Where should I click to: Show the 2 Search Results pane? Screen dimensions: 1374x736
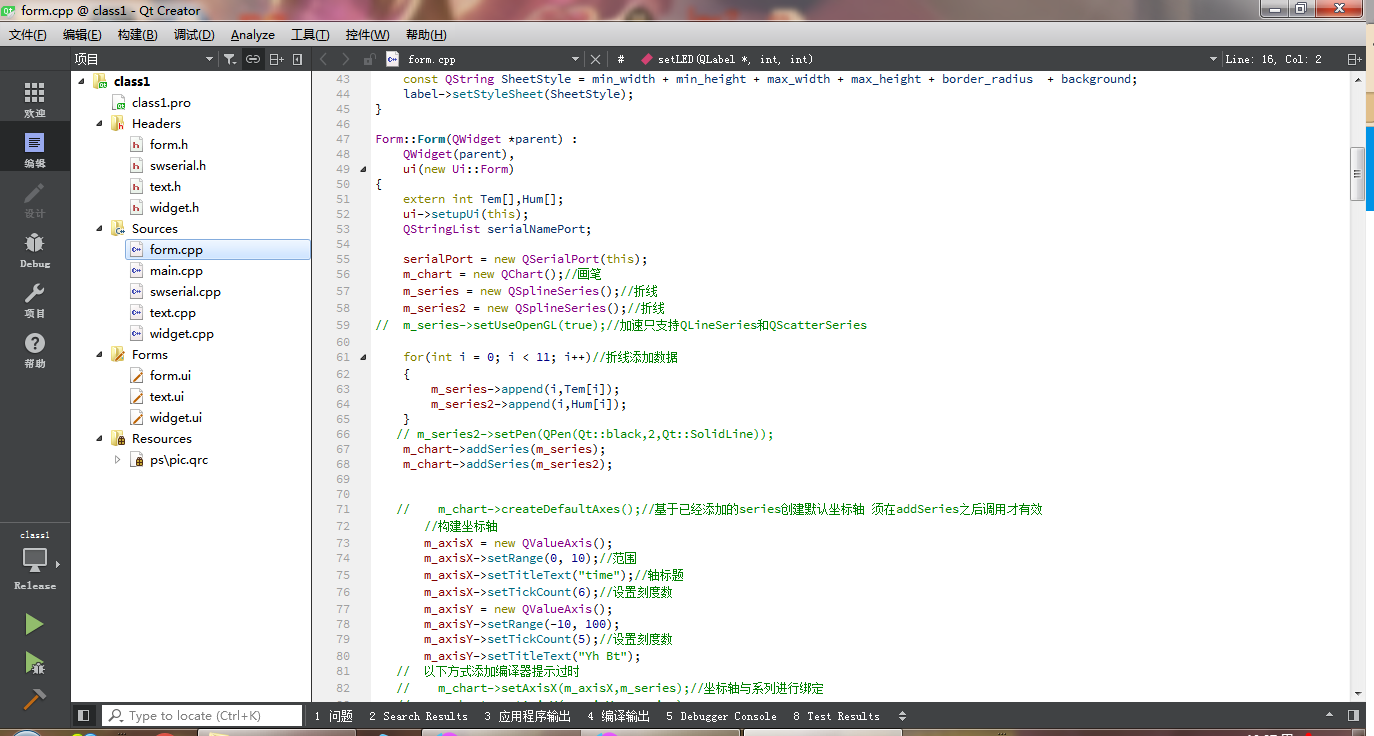tap(418, 716)
